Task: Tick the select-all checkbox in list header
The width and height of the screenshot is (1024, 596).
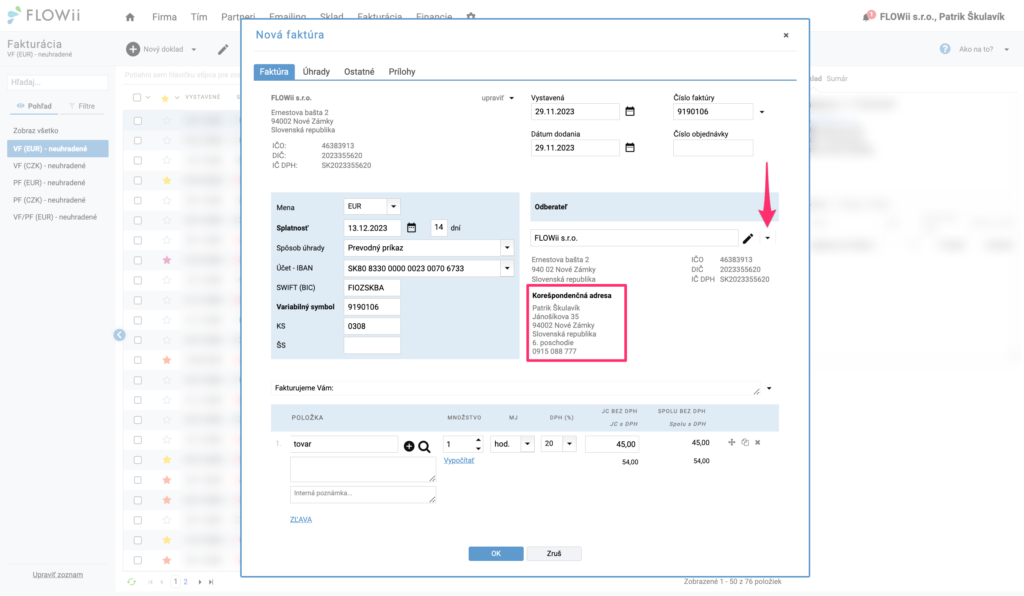Action: pos(137,98)
